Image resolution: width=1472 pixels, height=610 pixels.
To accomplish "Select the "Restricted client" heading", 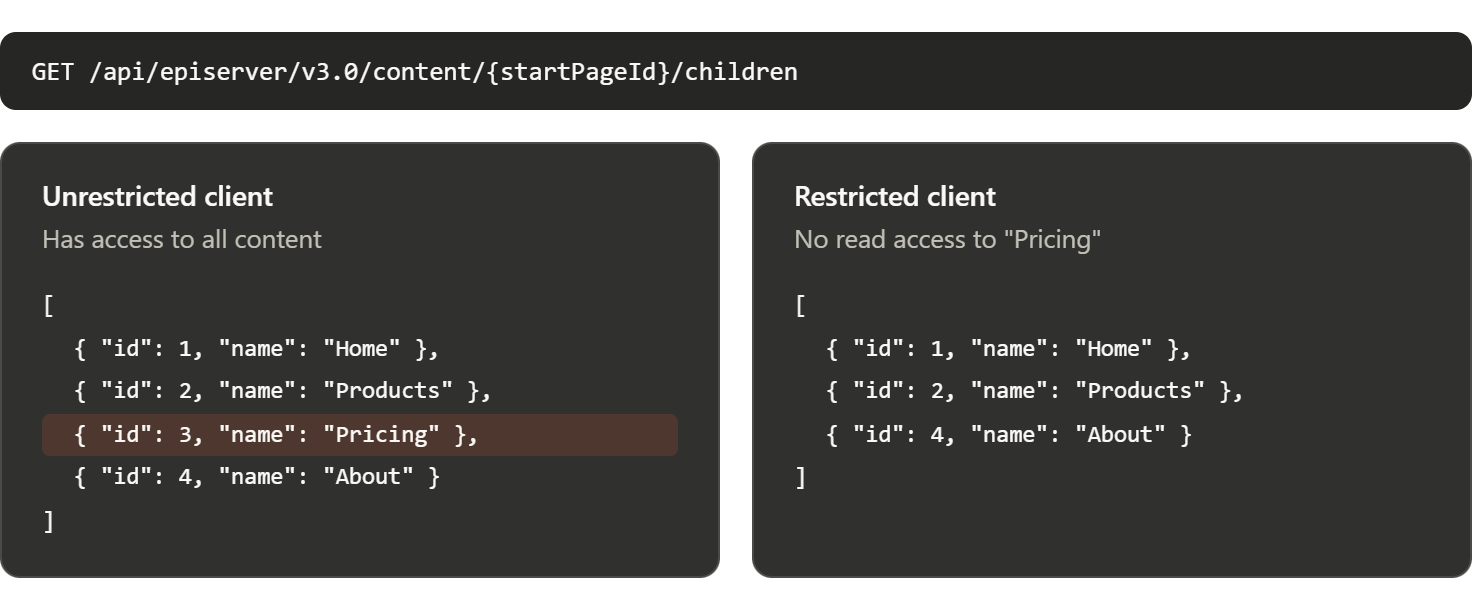I will (895, 196).
